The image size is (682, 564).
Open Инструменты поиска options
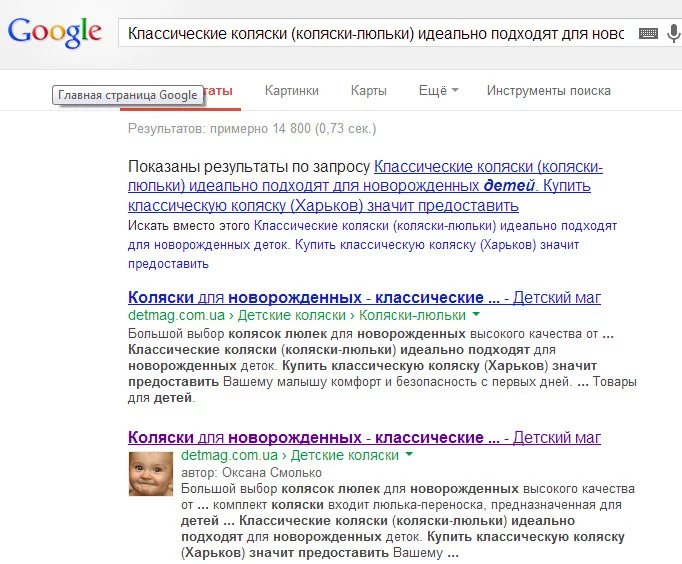click(x=549, y=90)
